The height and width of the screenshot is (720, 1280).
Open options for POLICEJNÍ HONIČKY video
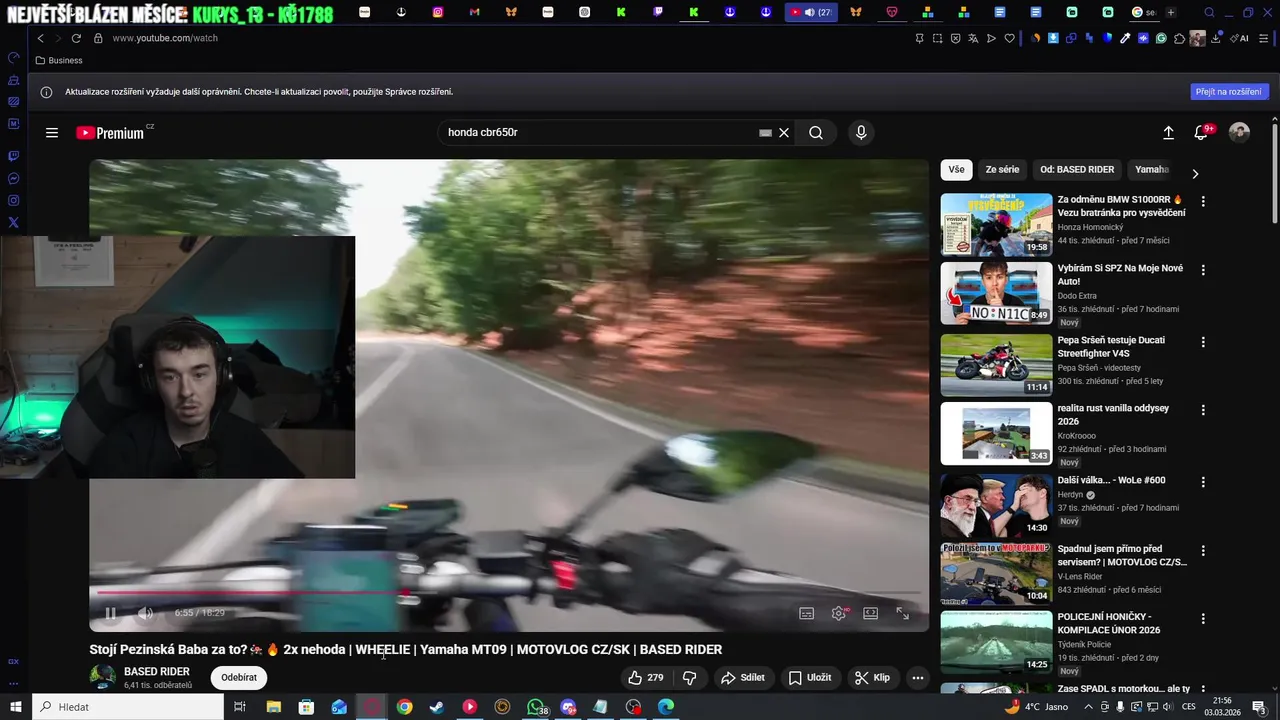(1203, 619)
